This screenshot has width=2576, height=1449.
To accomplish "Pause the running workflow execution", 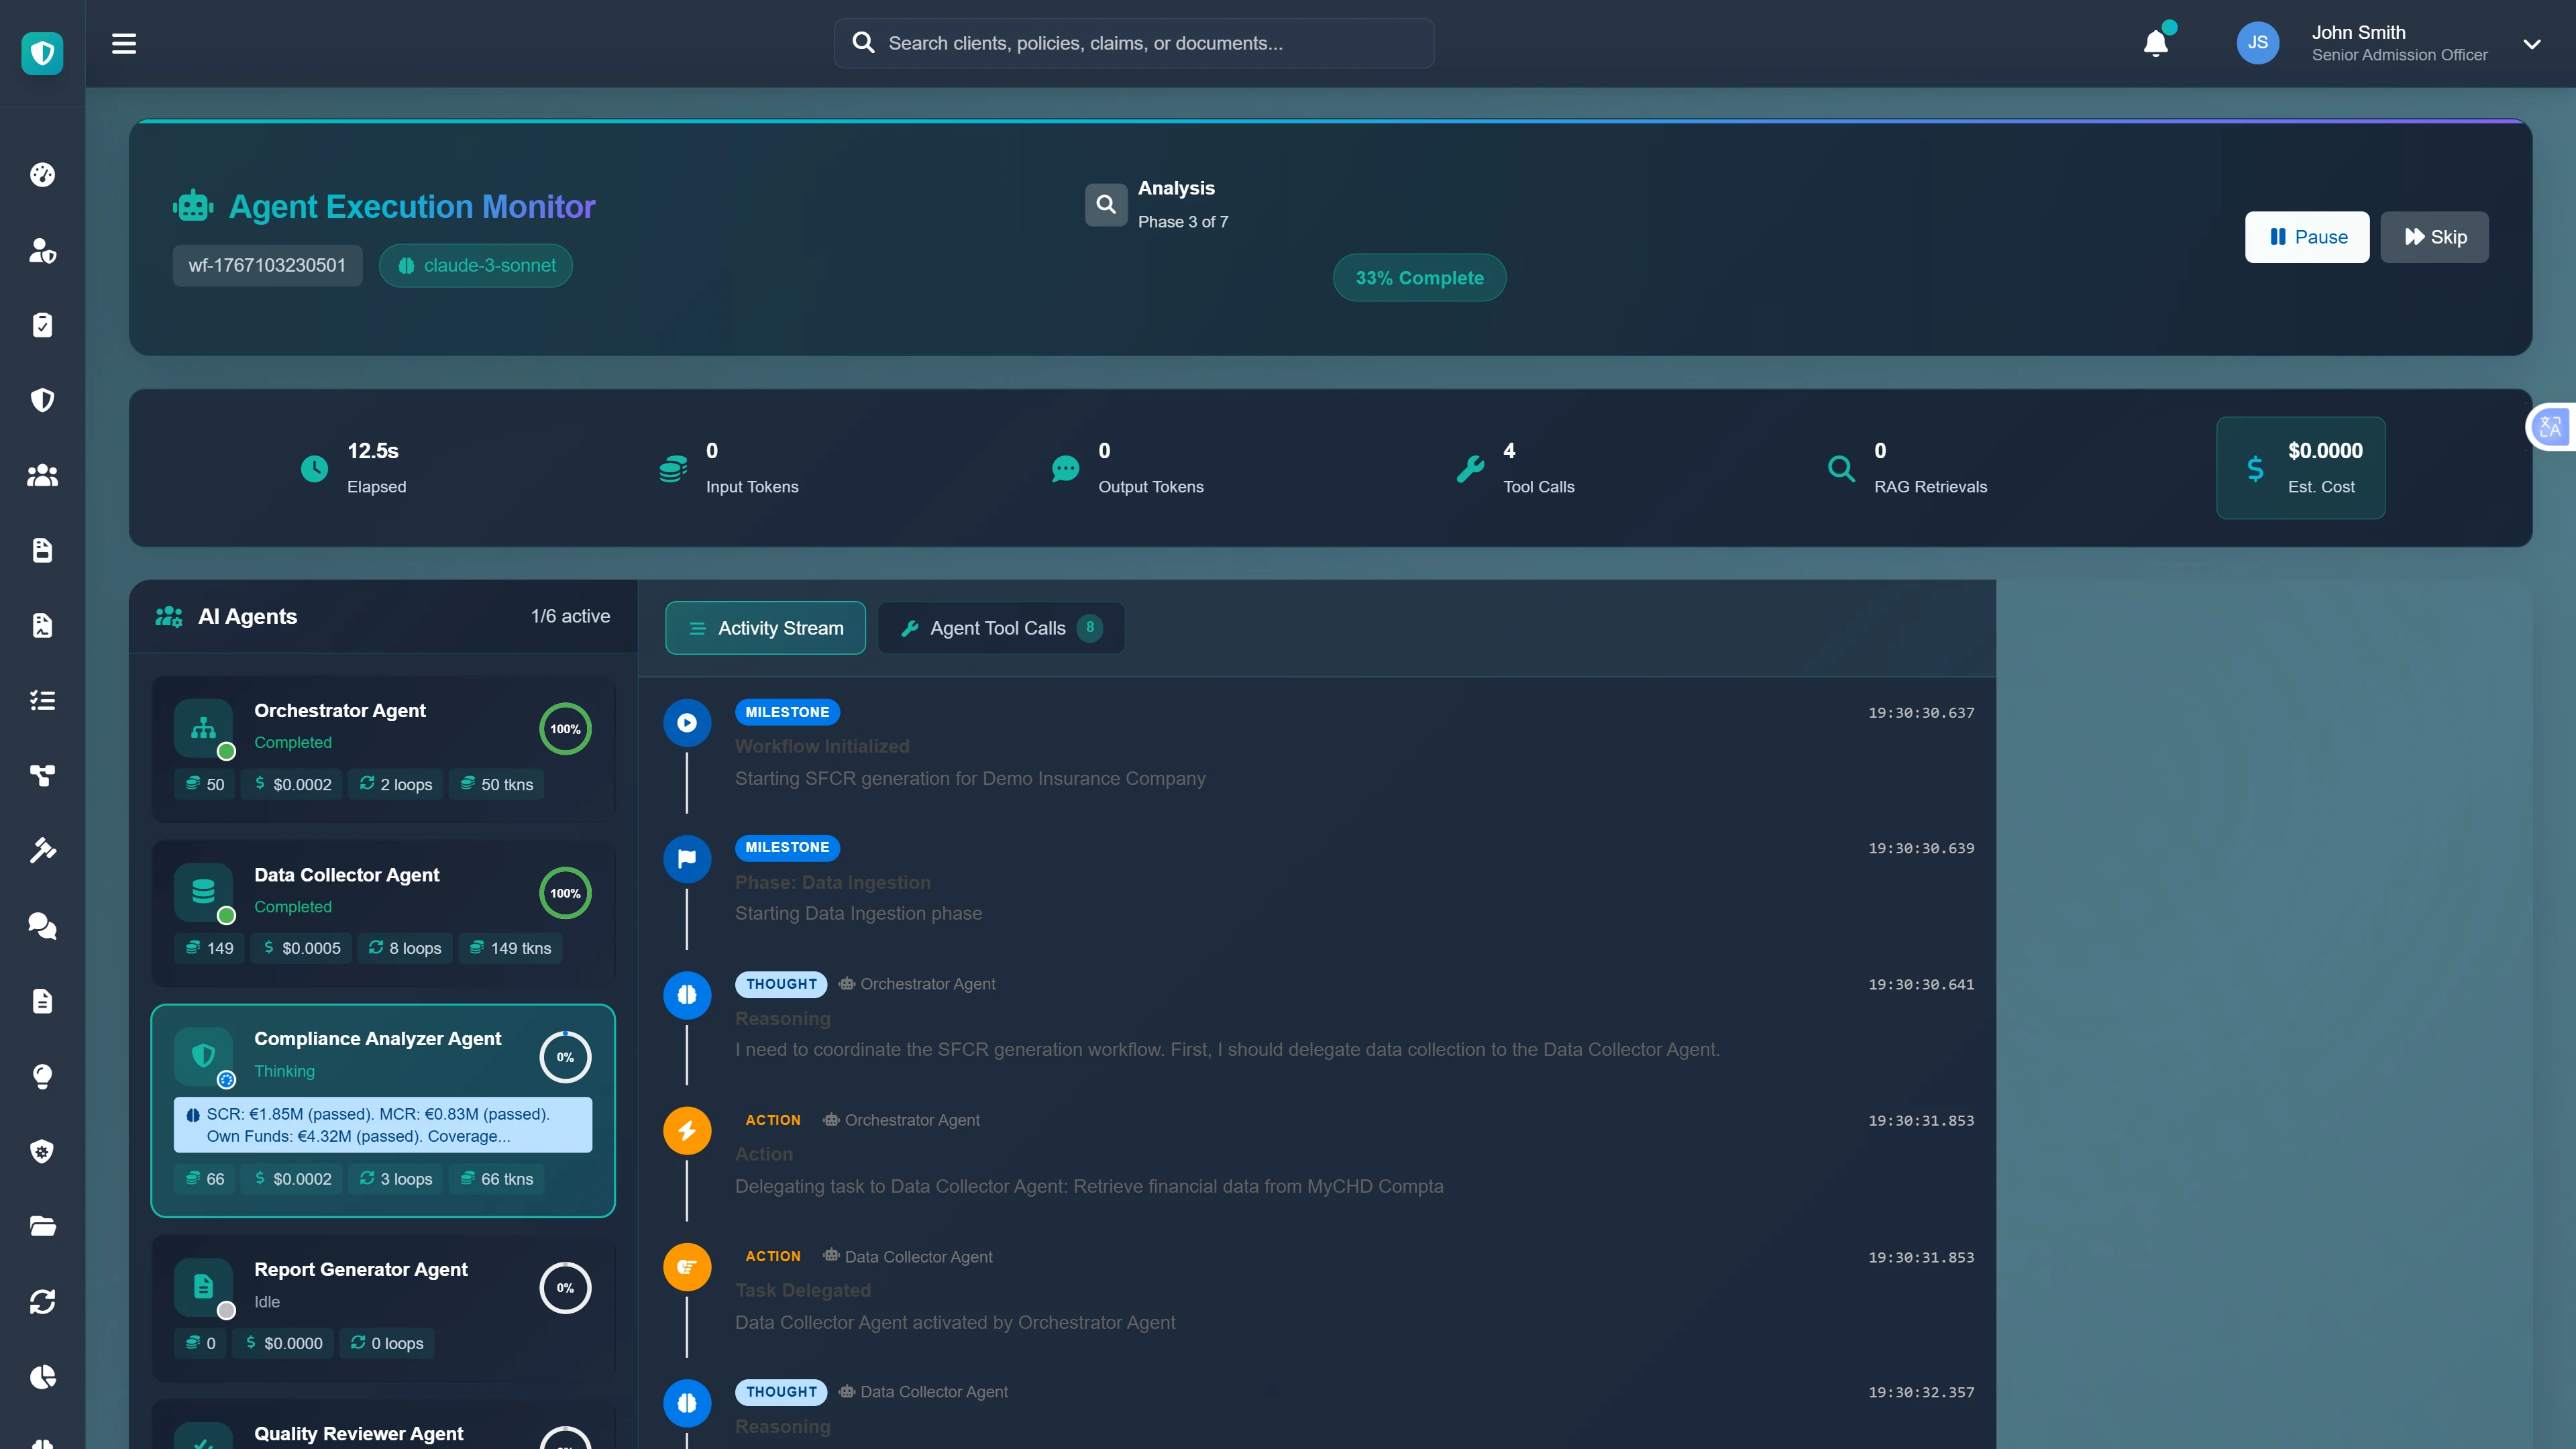I will coord(2307,237).
